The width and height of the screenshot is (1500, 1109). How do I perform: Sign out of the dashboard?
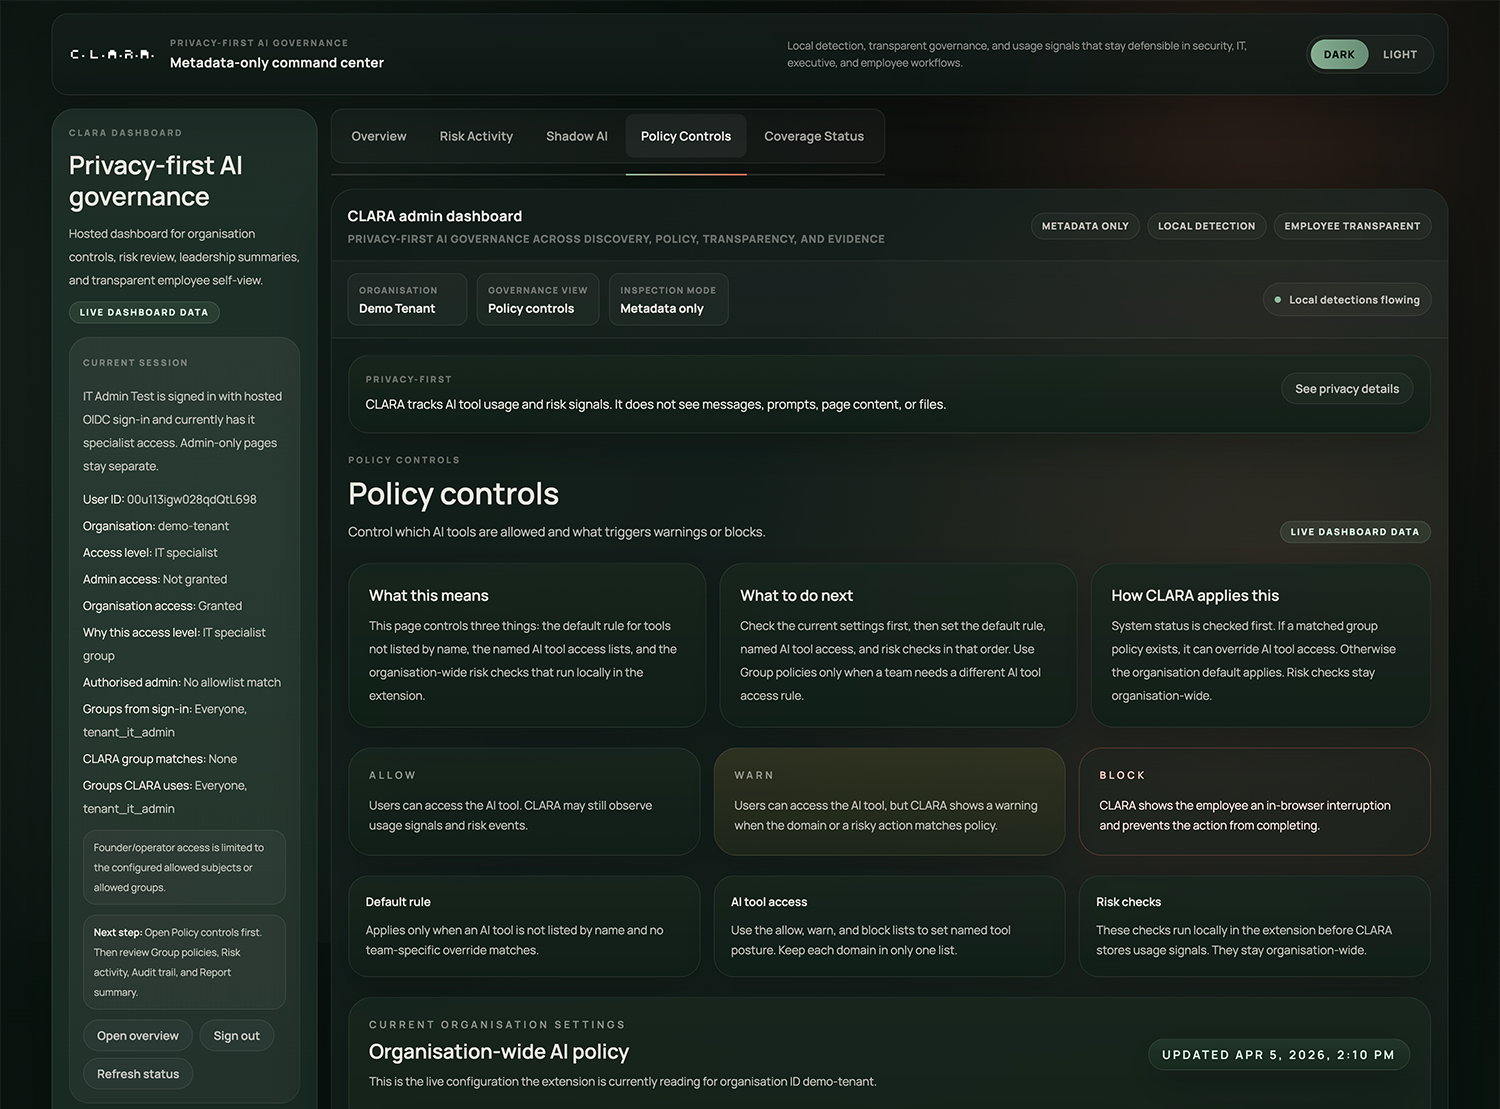[x=236, y=1035]
